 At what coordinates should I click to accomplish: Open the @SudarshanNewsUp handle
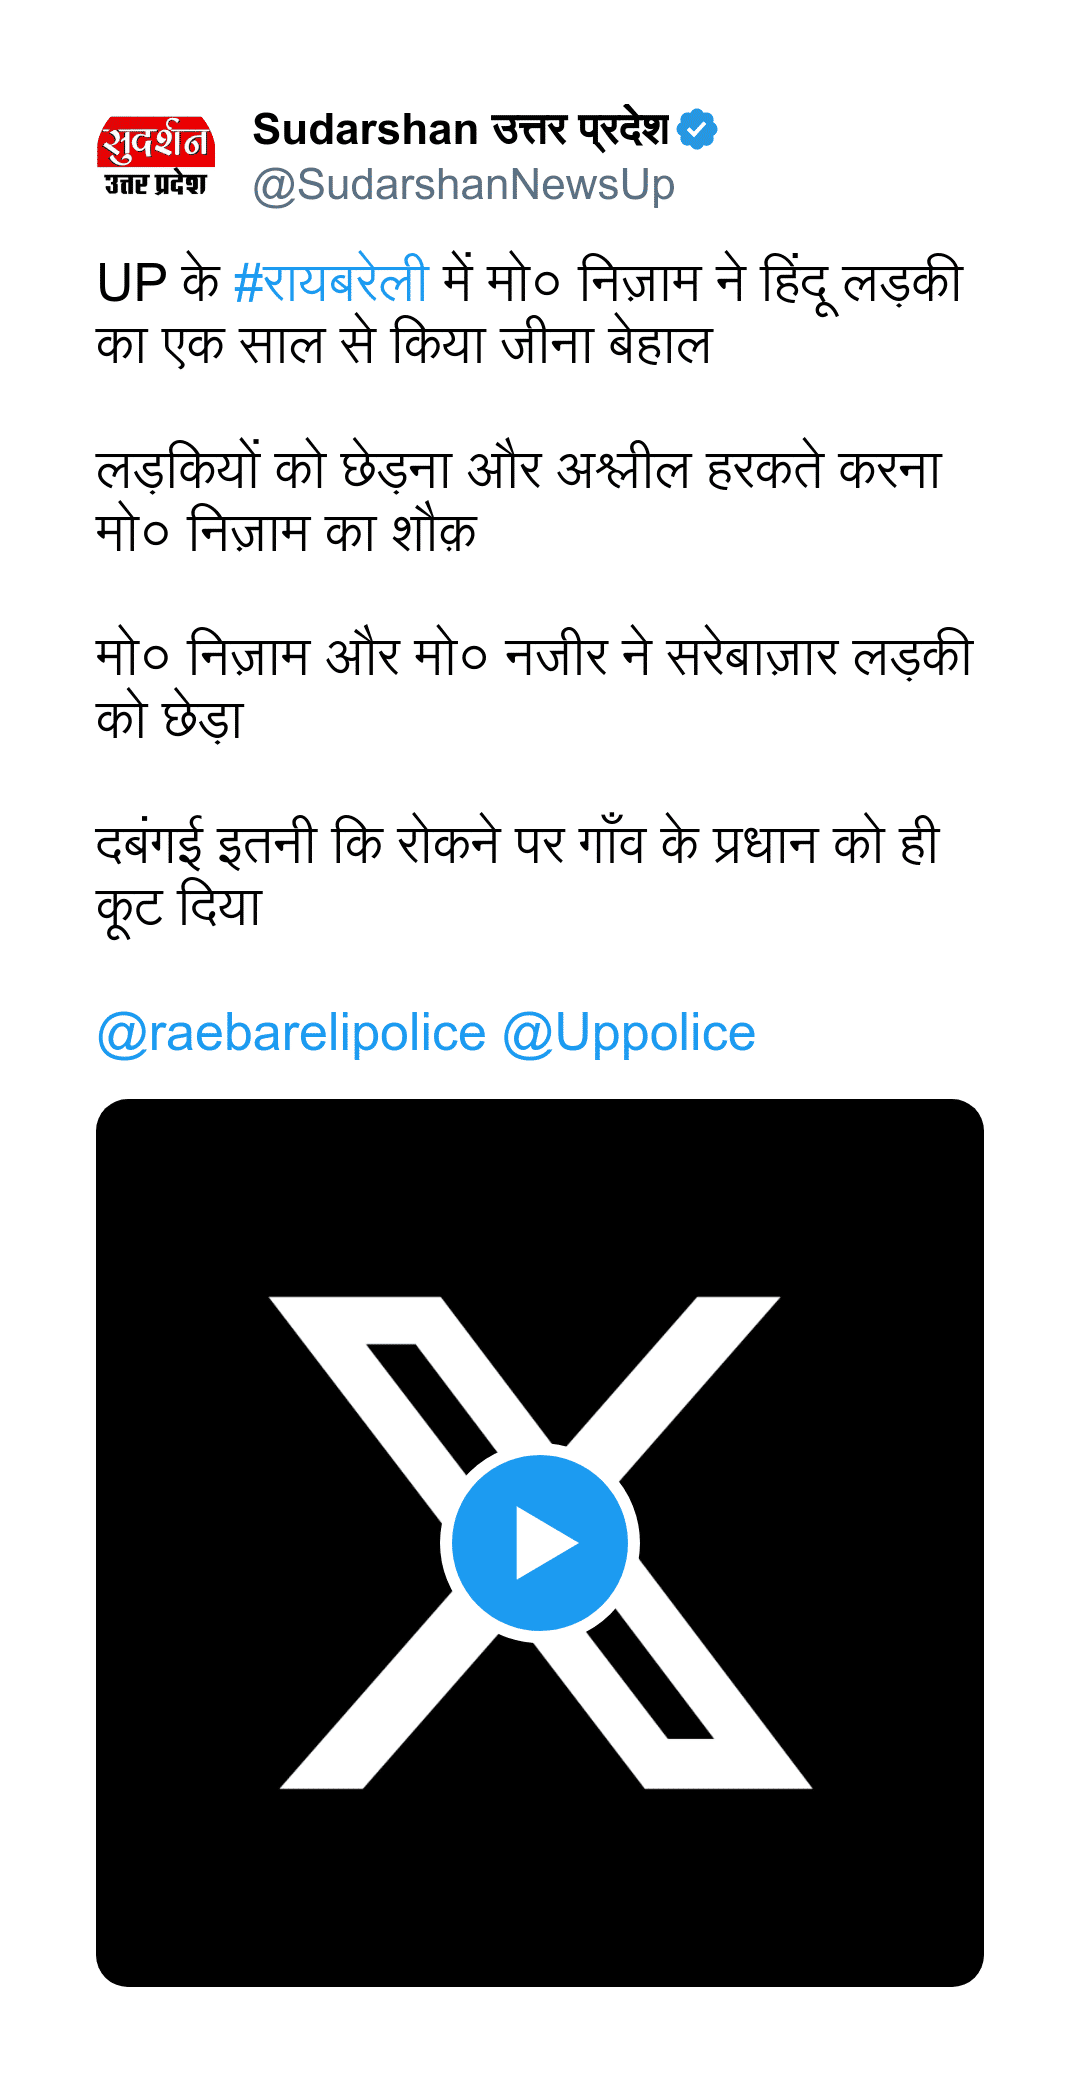click(464, 186)
